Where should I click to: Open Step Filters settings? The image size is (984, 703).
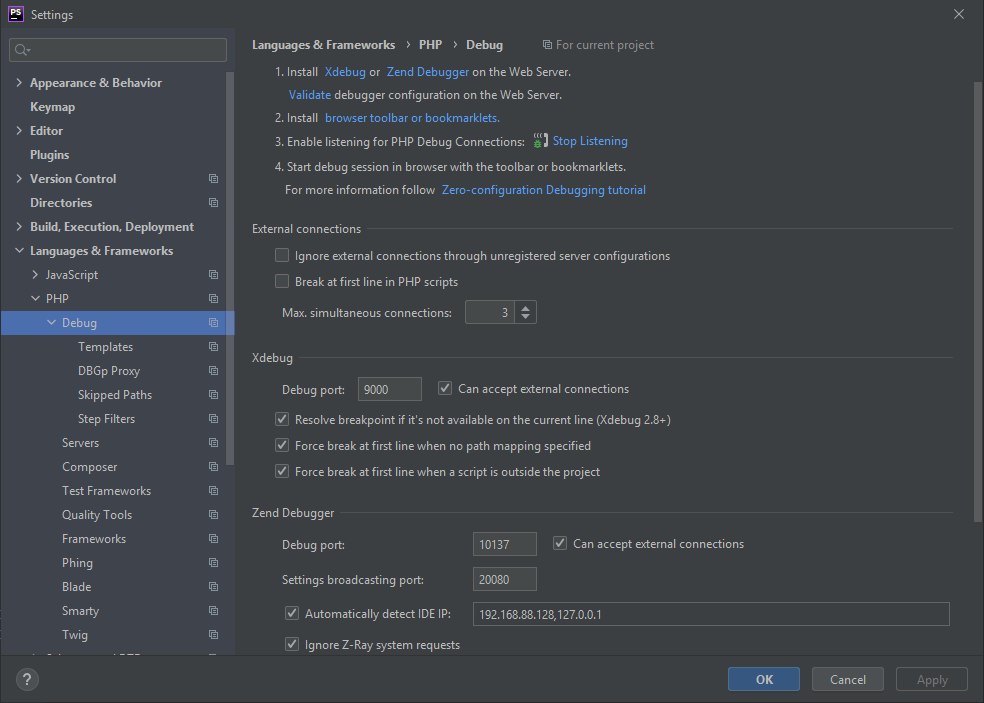106,419
